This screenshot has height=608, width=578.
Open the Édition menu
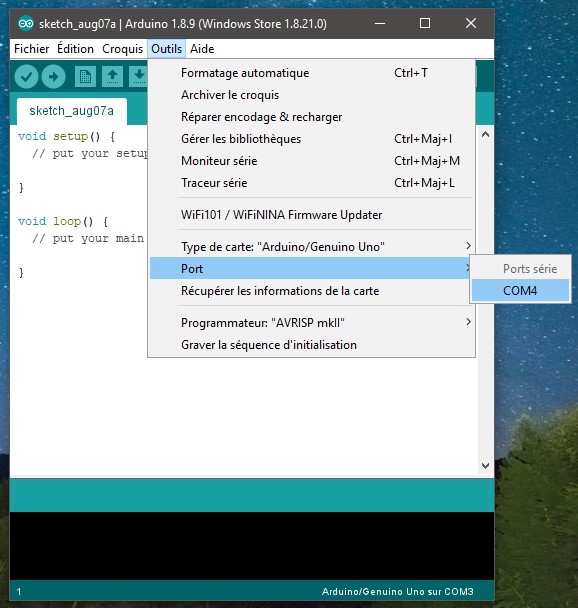point(75,49)
